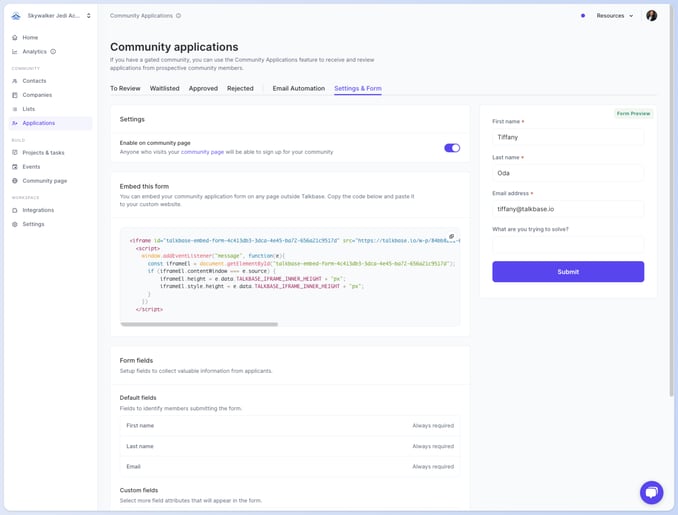Click the Community Applications breadcrumb text

pos(141,16)
